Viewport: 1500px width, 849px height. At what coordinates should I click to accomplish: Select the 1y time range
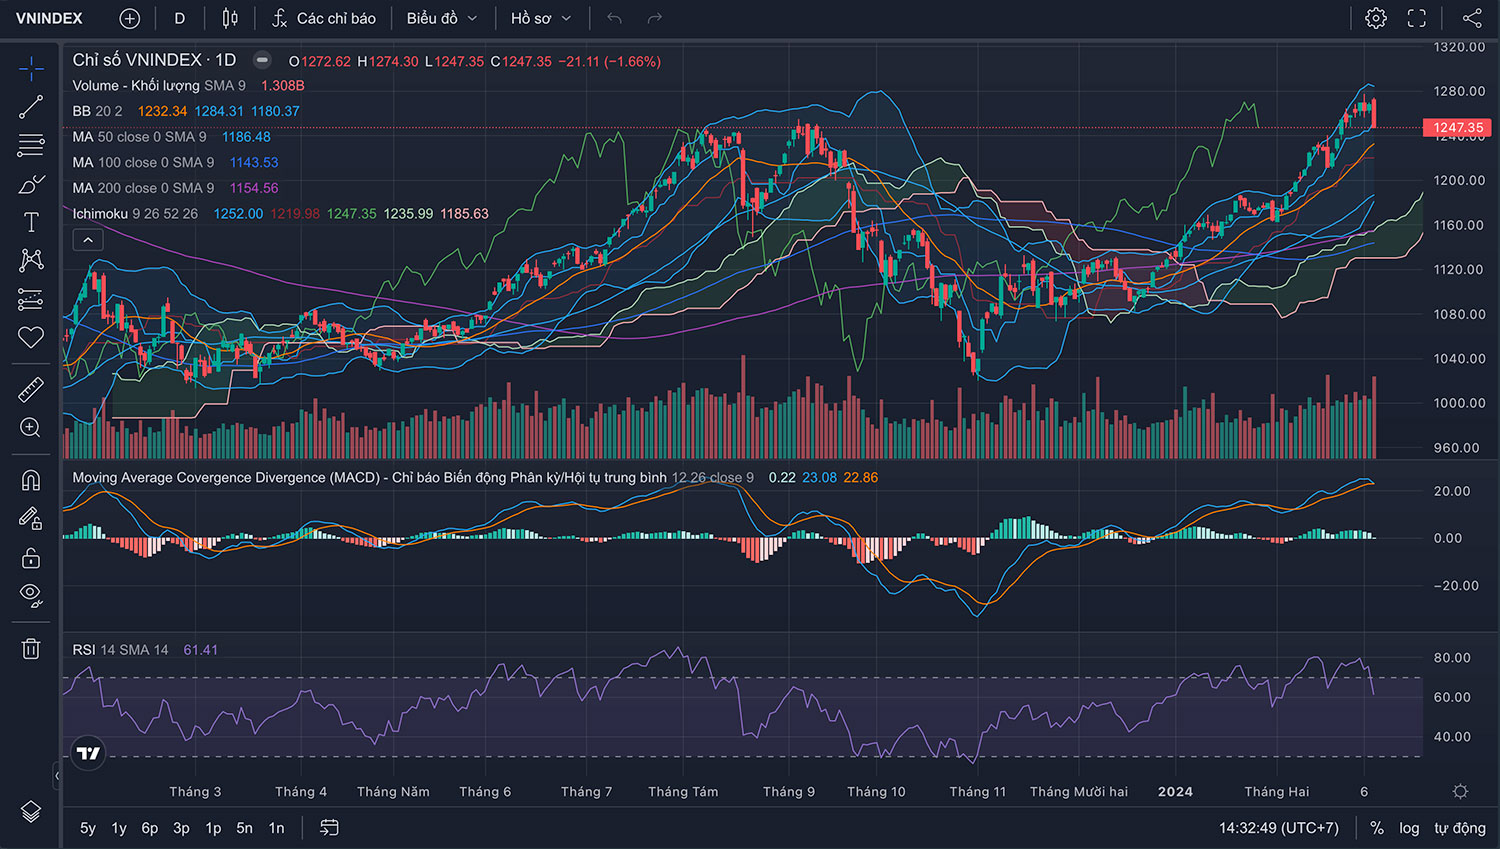pyautogui.click(x=119, y=828)
